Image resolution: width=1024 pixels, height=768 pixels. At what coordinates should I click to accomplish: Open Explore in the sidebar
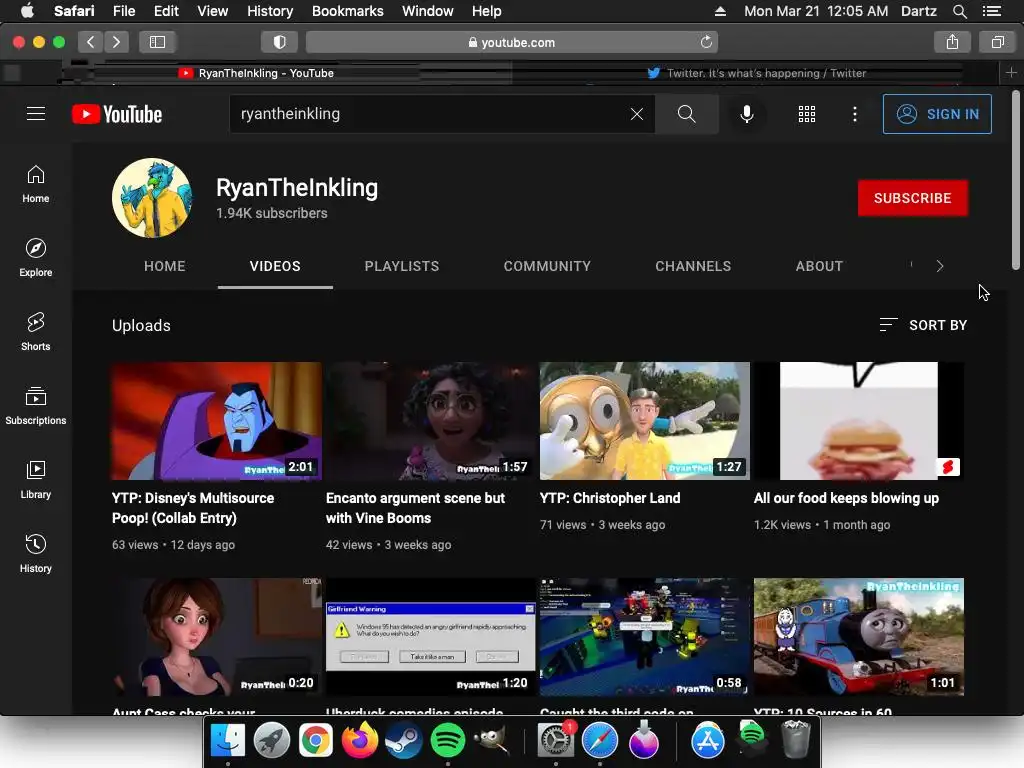click(x=36, y=258)
